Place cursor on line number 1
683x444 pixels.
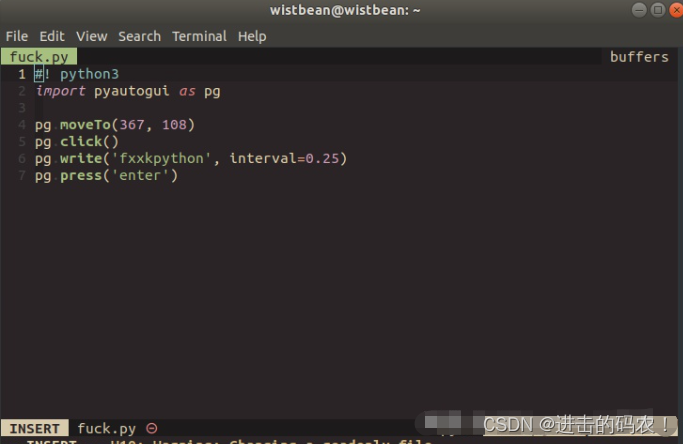(22, 74)
